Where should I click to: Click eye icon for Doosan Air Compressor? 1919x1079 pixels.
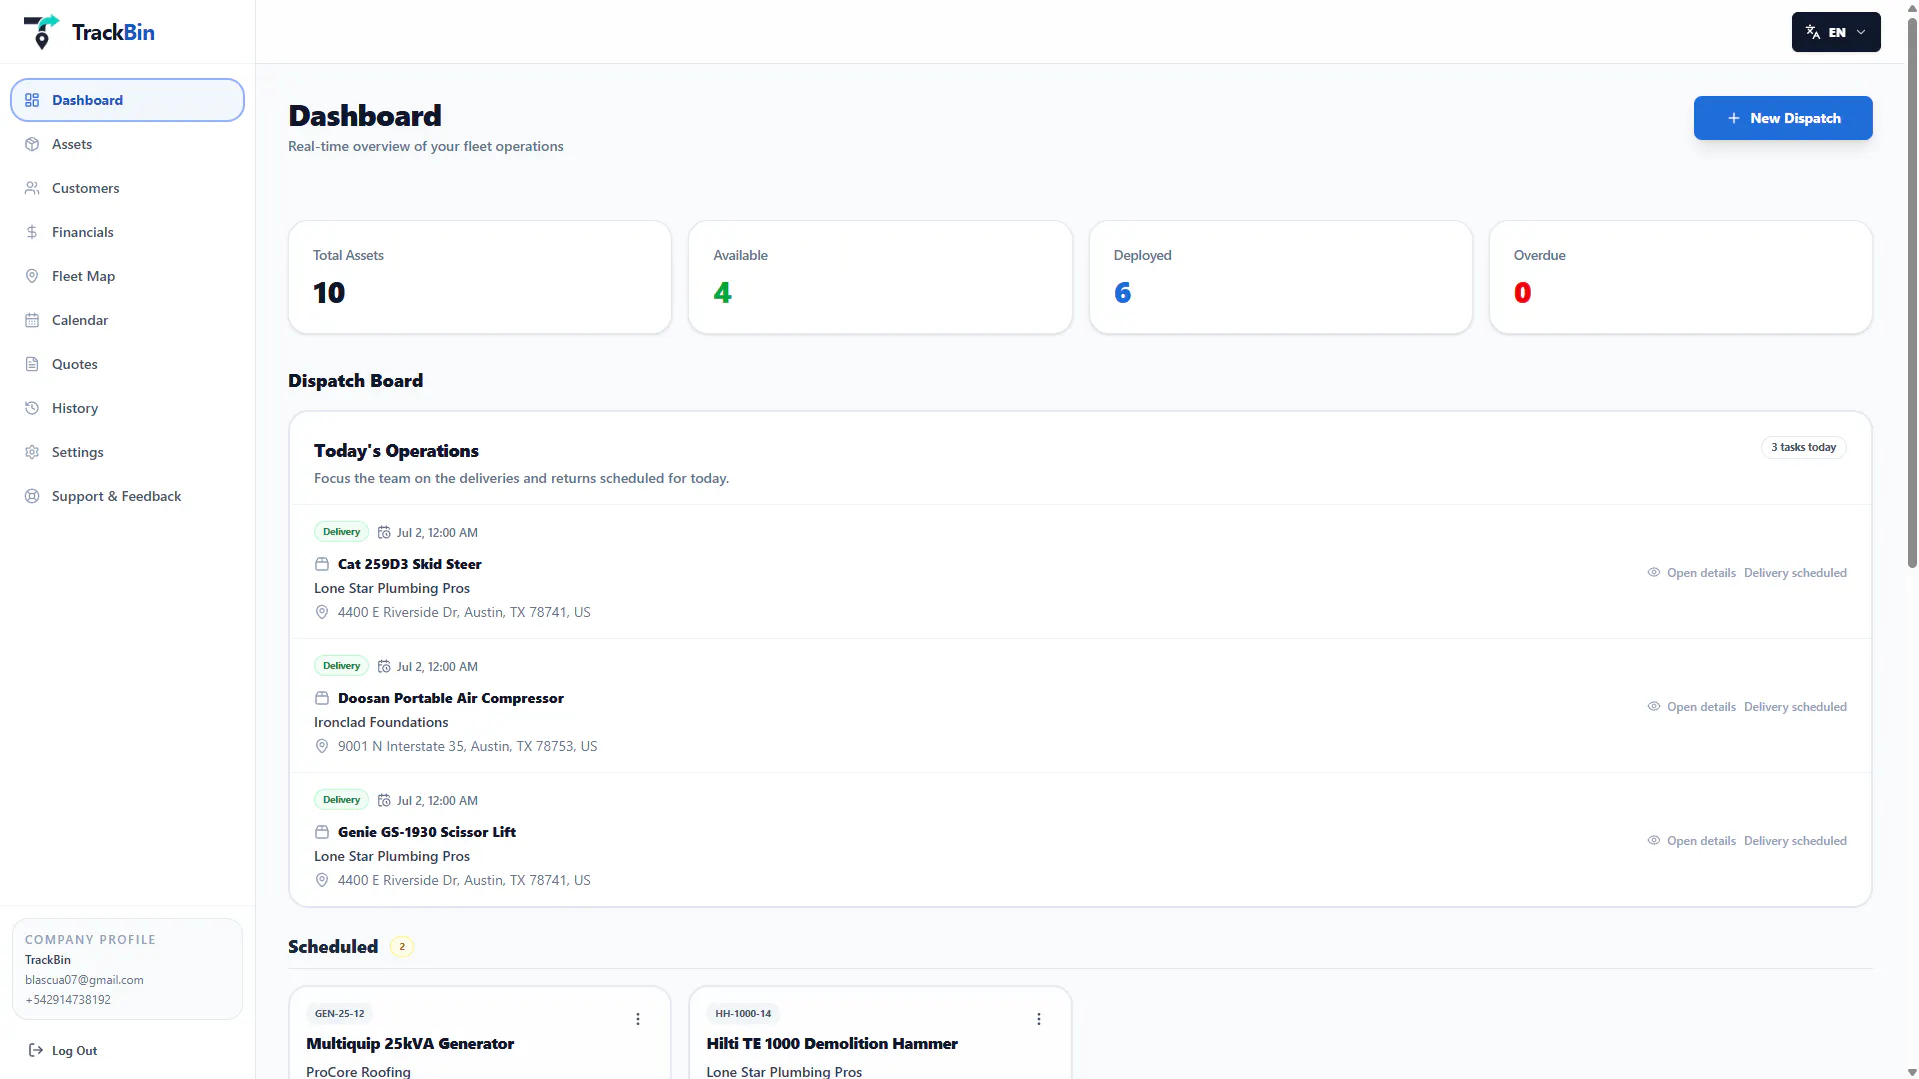click(1654, 707)
